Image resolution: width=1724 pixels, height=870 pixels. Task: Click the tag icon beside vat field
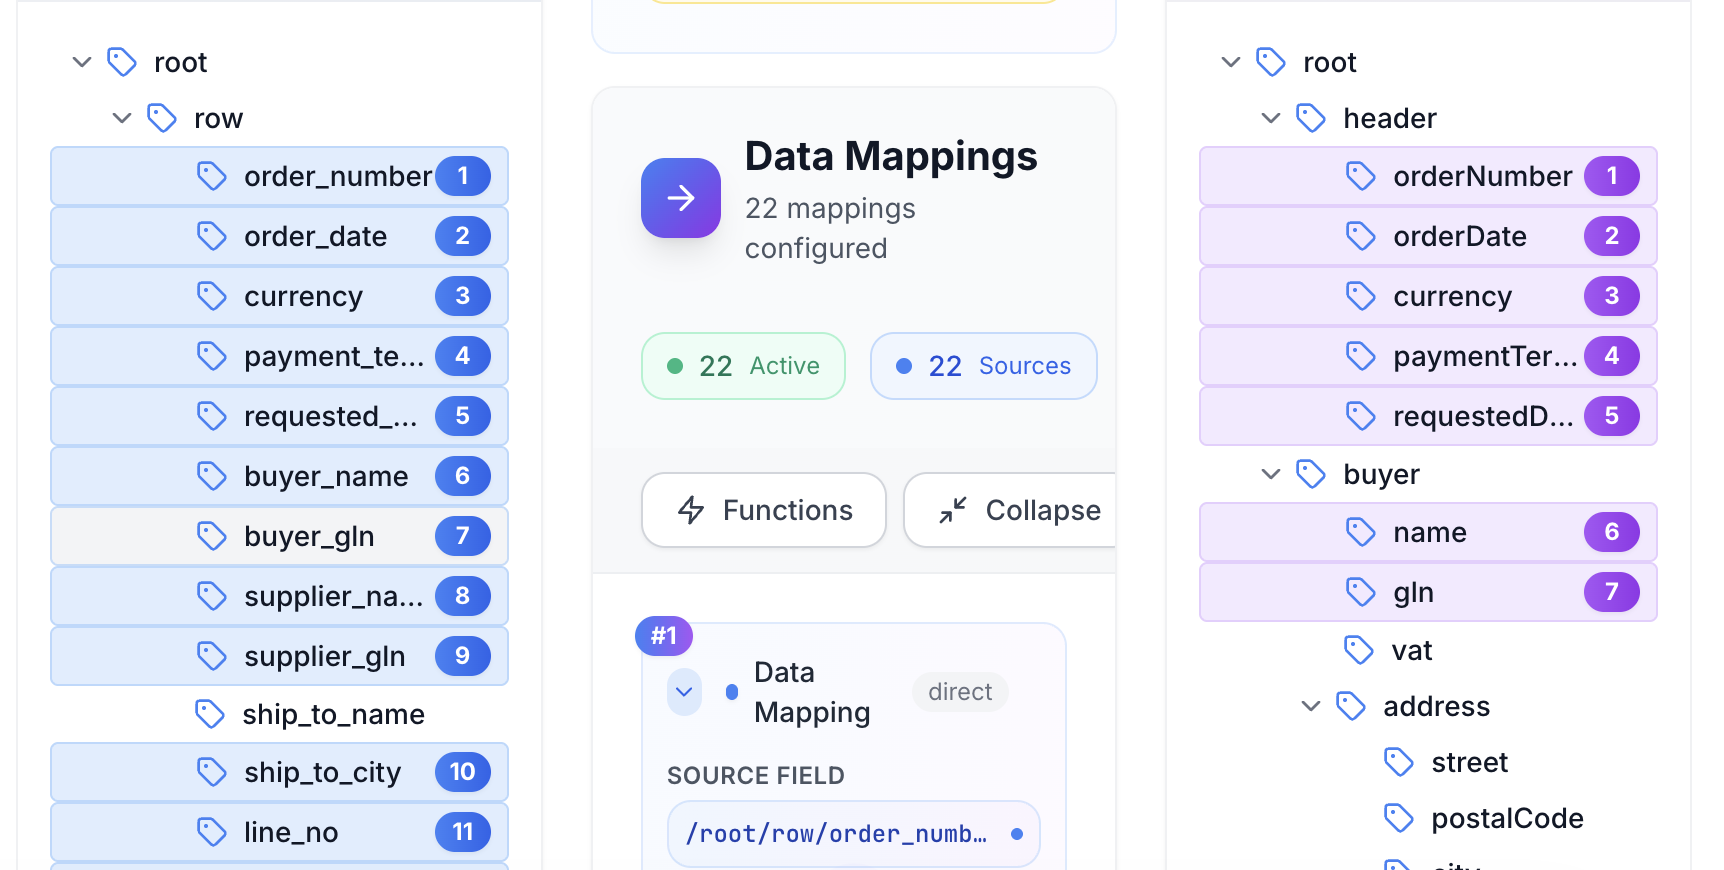point(1359,650)
